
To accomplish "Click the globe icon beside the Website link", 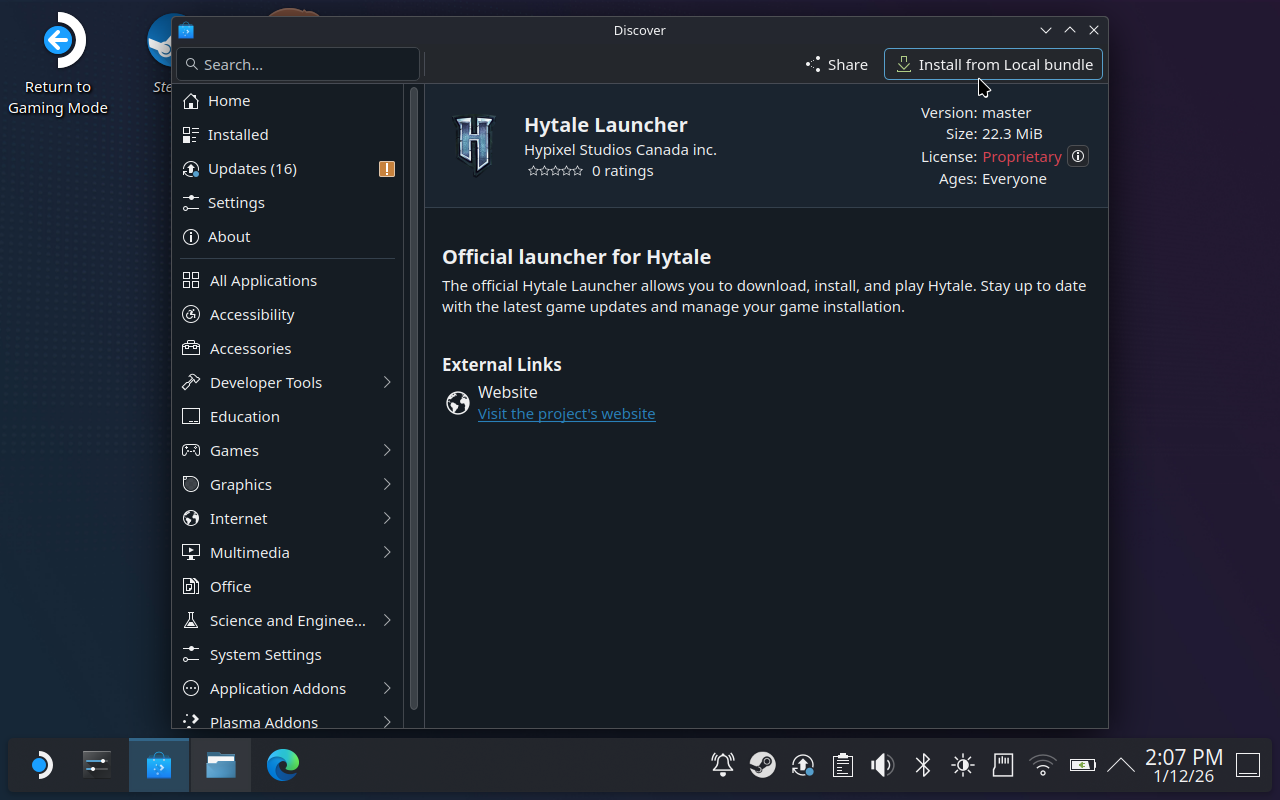I will coord(457,403).
